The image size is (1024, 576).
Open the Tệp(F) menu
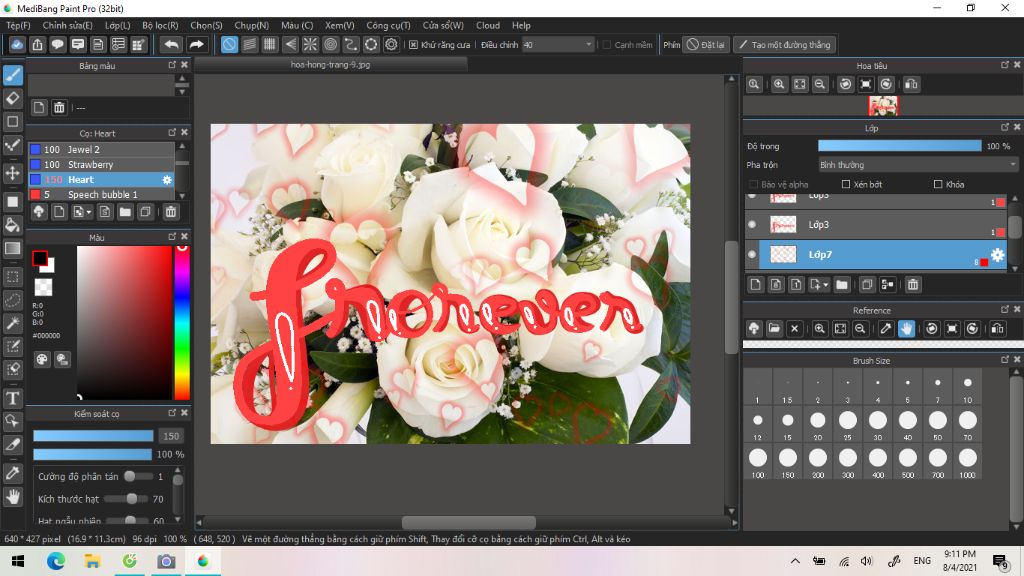point(18,25)
